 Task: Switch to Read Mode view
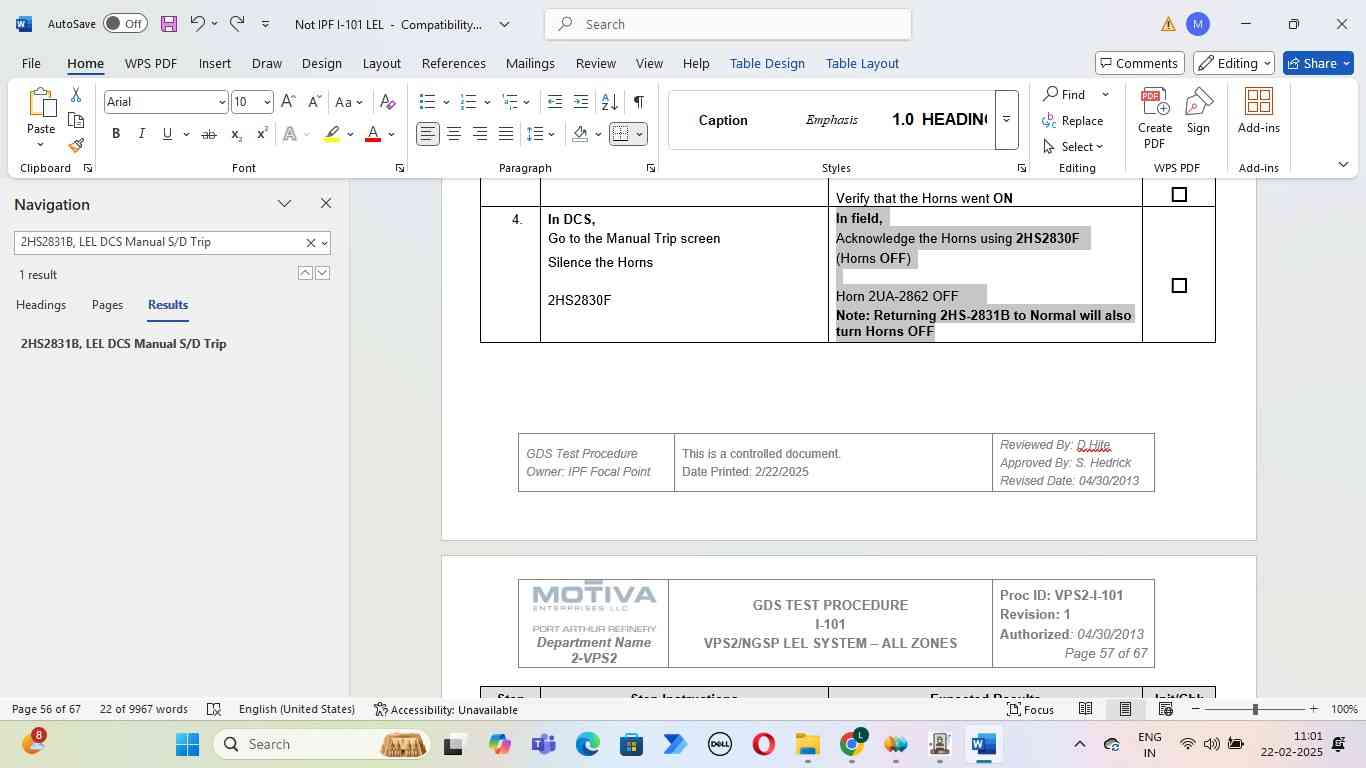[x=1085, y=709]
